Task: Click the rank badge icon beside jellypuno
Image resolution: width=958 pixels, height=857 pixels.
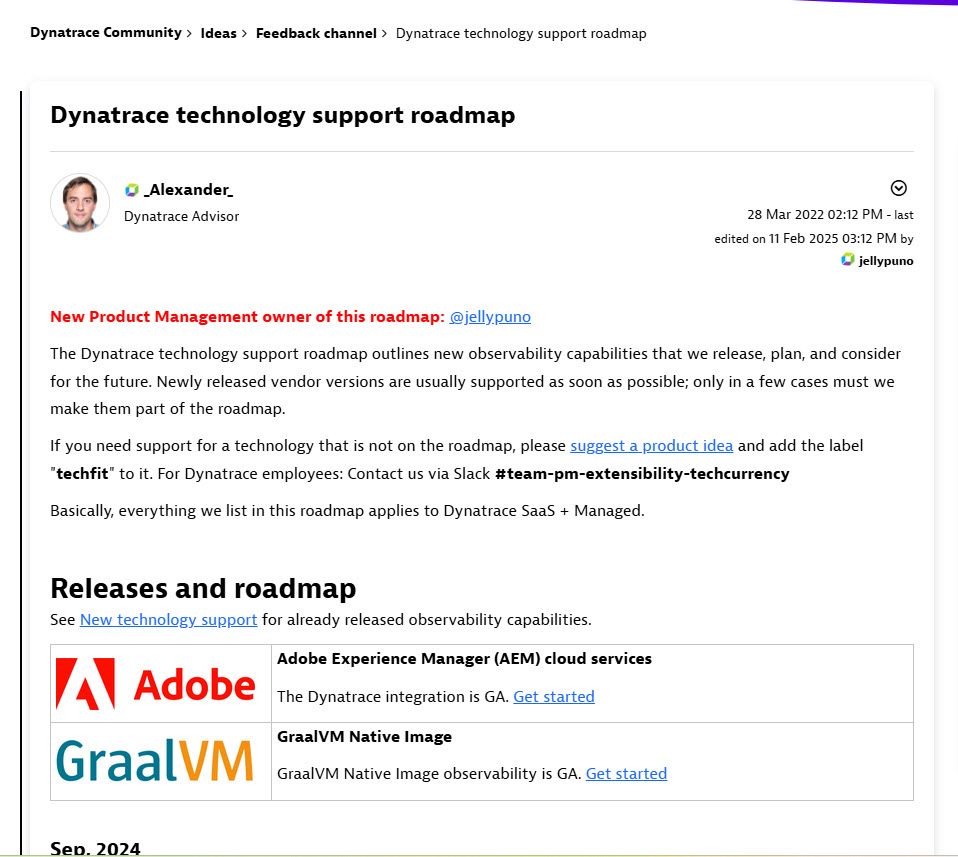Action: pos(848,260)
